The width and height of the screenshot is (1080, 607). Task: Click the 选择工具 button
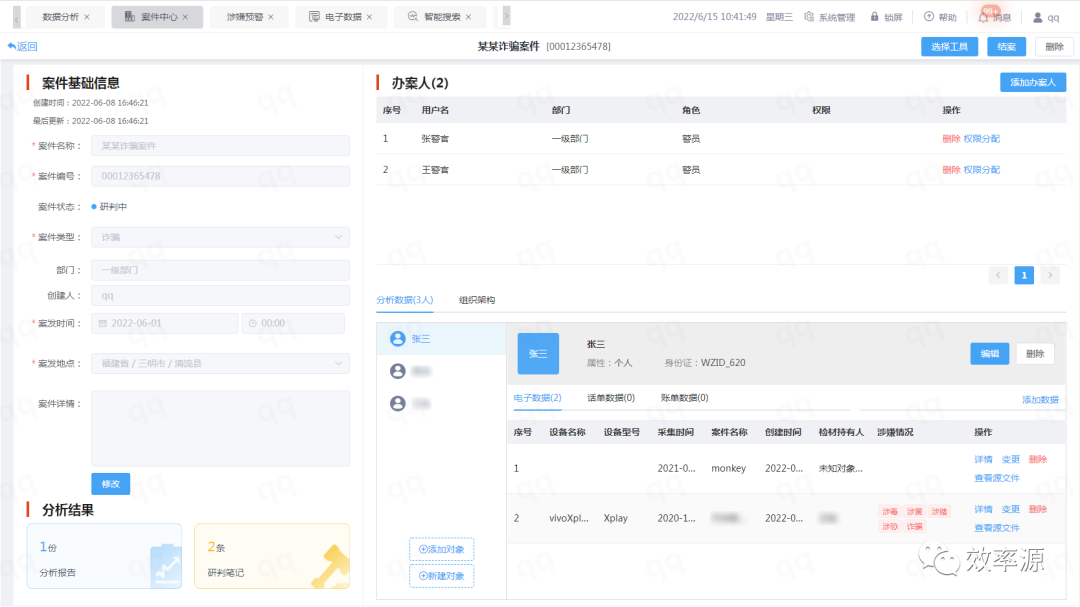coord(949,46)
